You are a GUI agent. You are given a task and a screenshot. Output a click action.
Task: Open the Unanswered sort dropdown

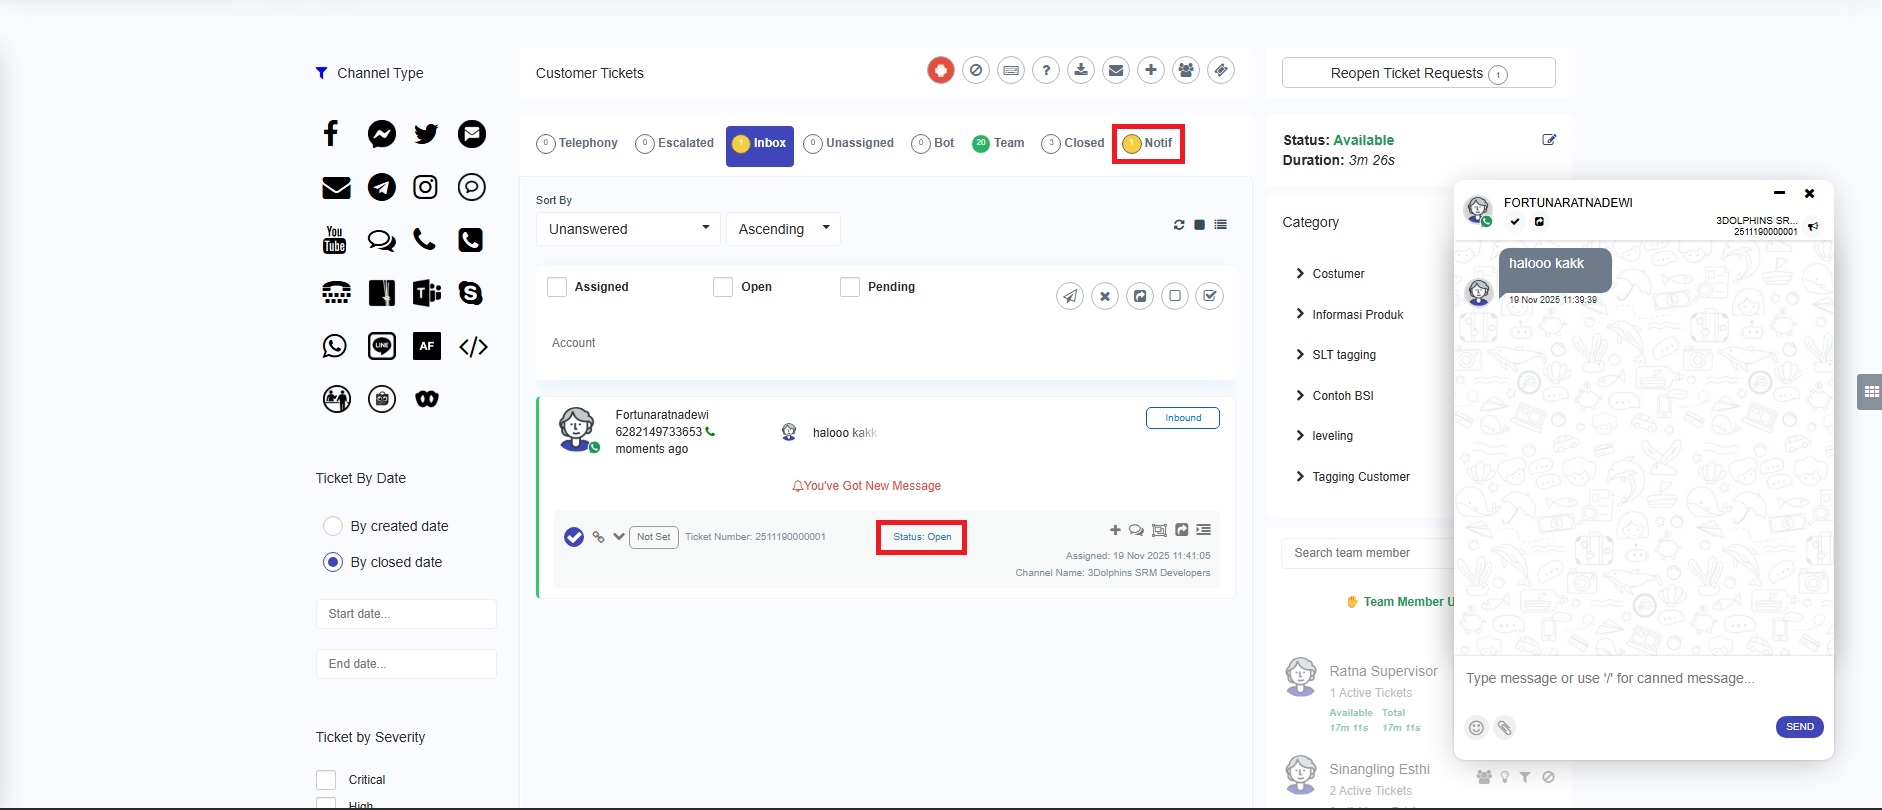pos(628,229)
